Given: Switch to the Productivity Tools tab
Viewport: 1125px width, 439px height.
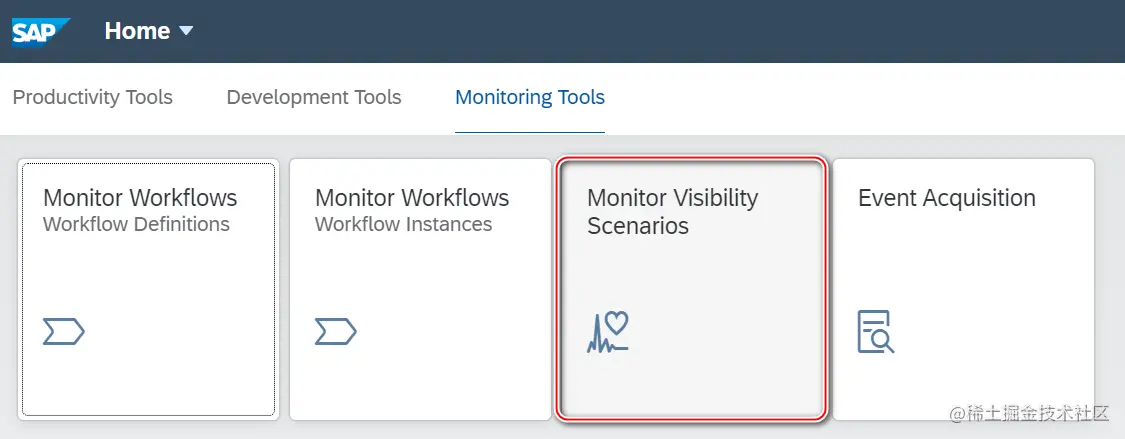Looking at the screenshot, I should [x=92, y=97].
